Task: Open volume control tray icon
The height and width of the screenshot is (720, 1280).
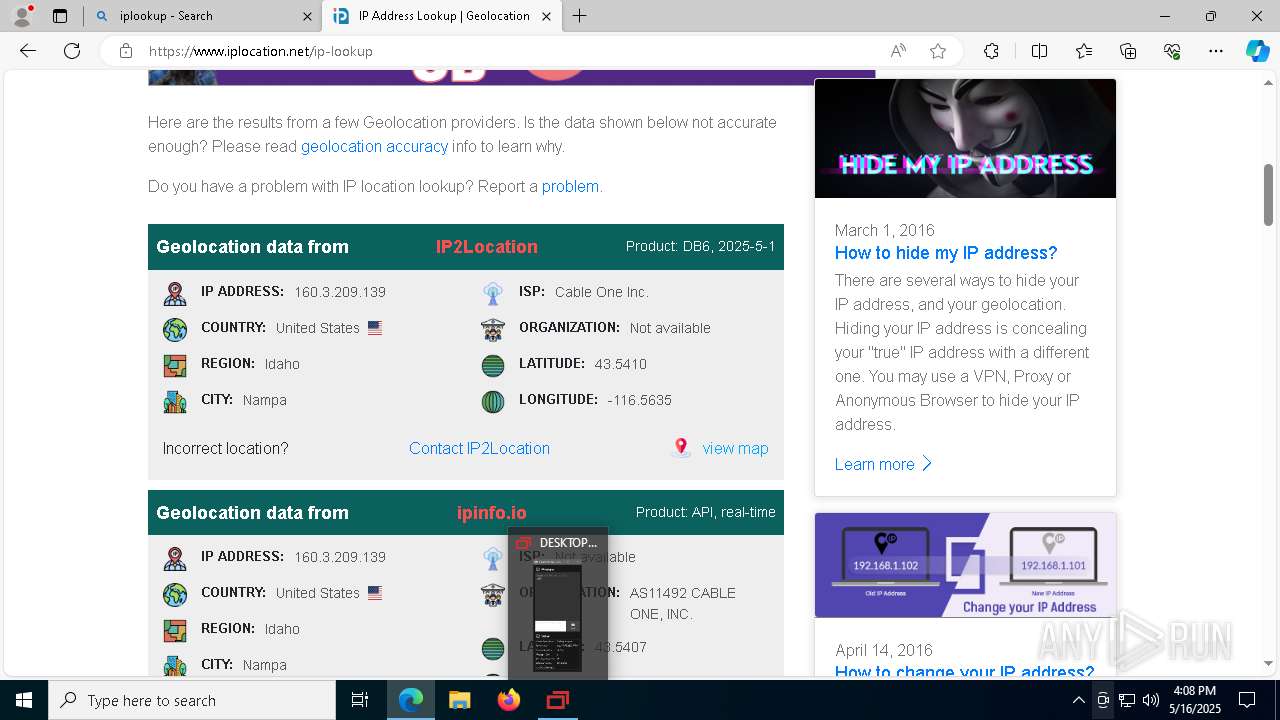Action: (x=1150, y=700)
